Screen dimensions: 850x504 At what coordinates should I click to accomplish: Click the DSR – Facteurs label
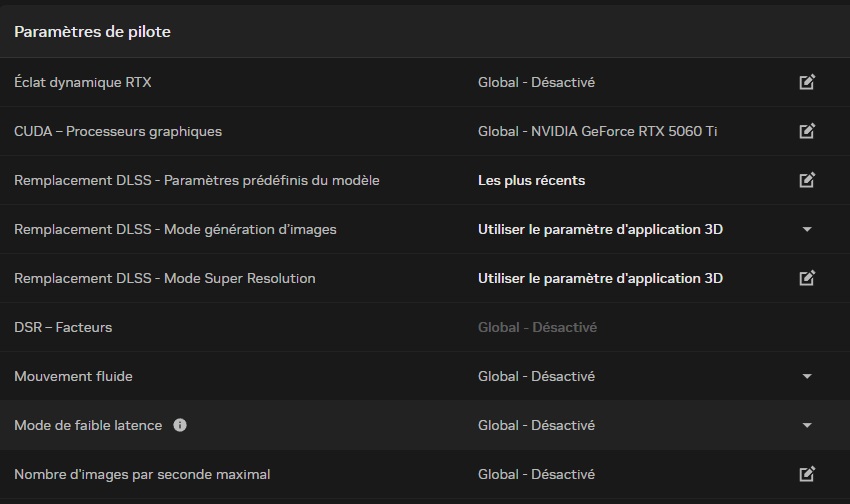(x=63, y=327)
